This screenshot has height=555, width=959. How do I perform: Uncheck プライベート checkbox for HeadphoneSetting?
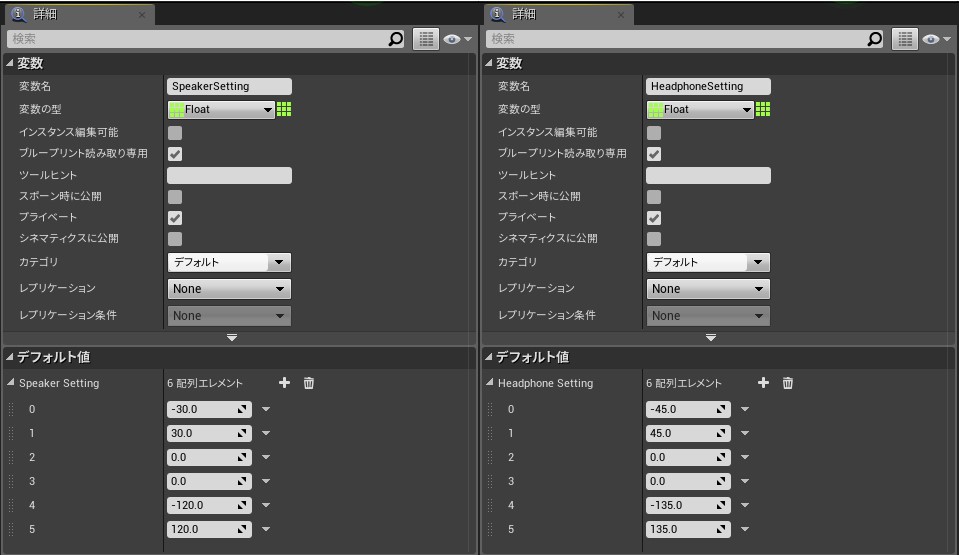pos(654,218)
